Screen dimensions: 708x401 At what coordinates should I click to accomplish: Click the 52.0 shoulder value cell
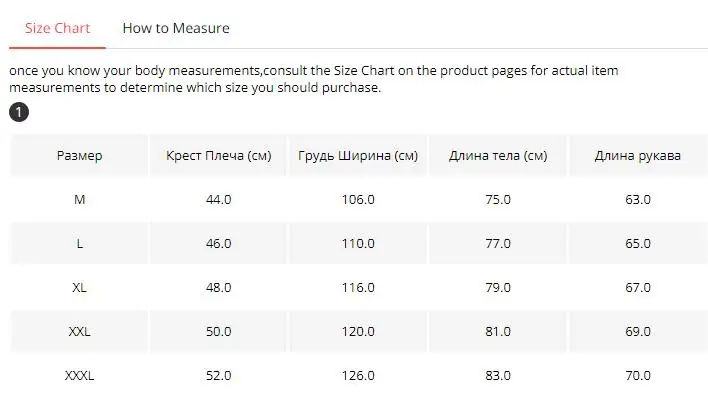tap(219, 375)
